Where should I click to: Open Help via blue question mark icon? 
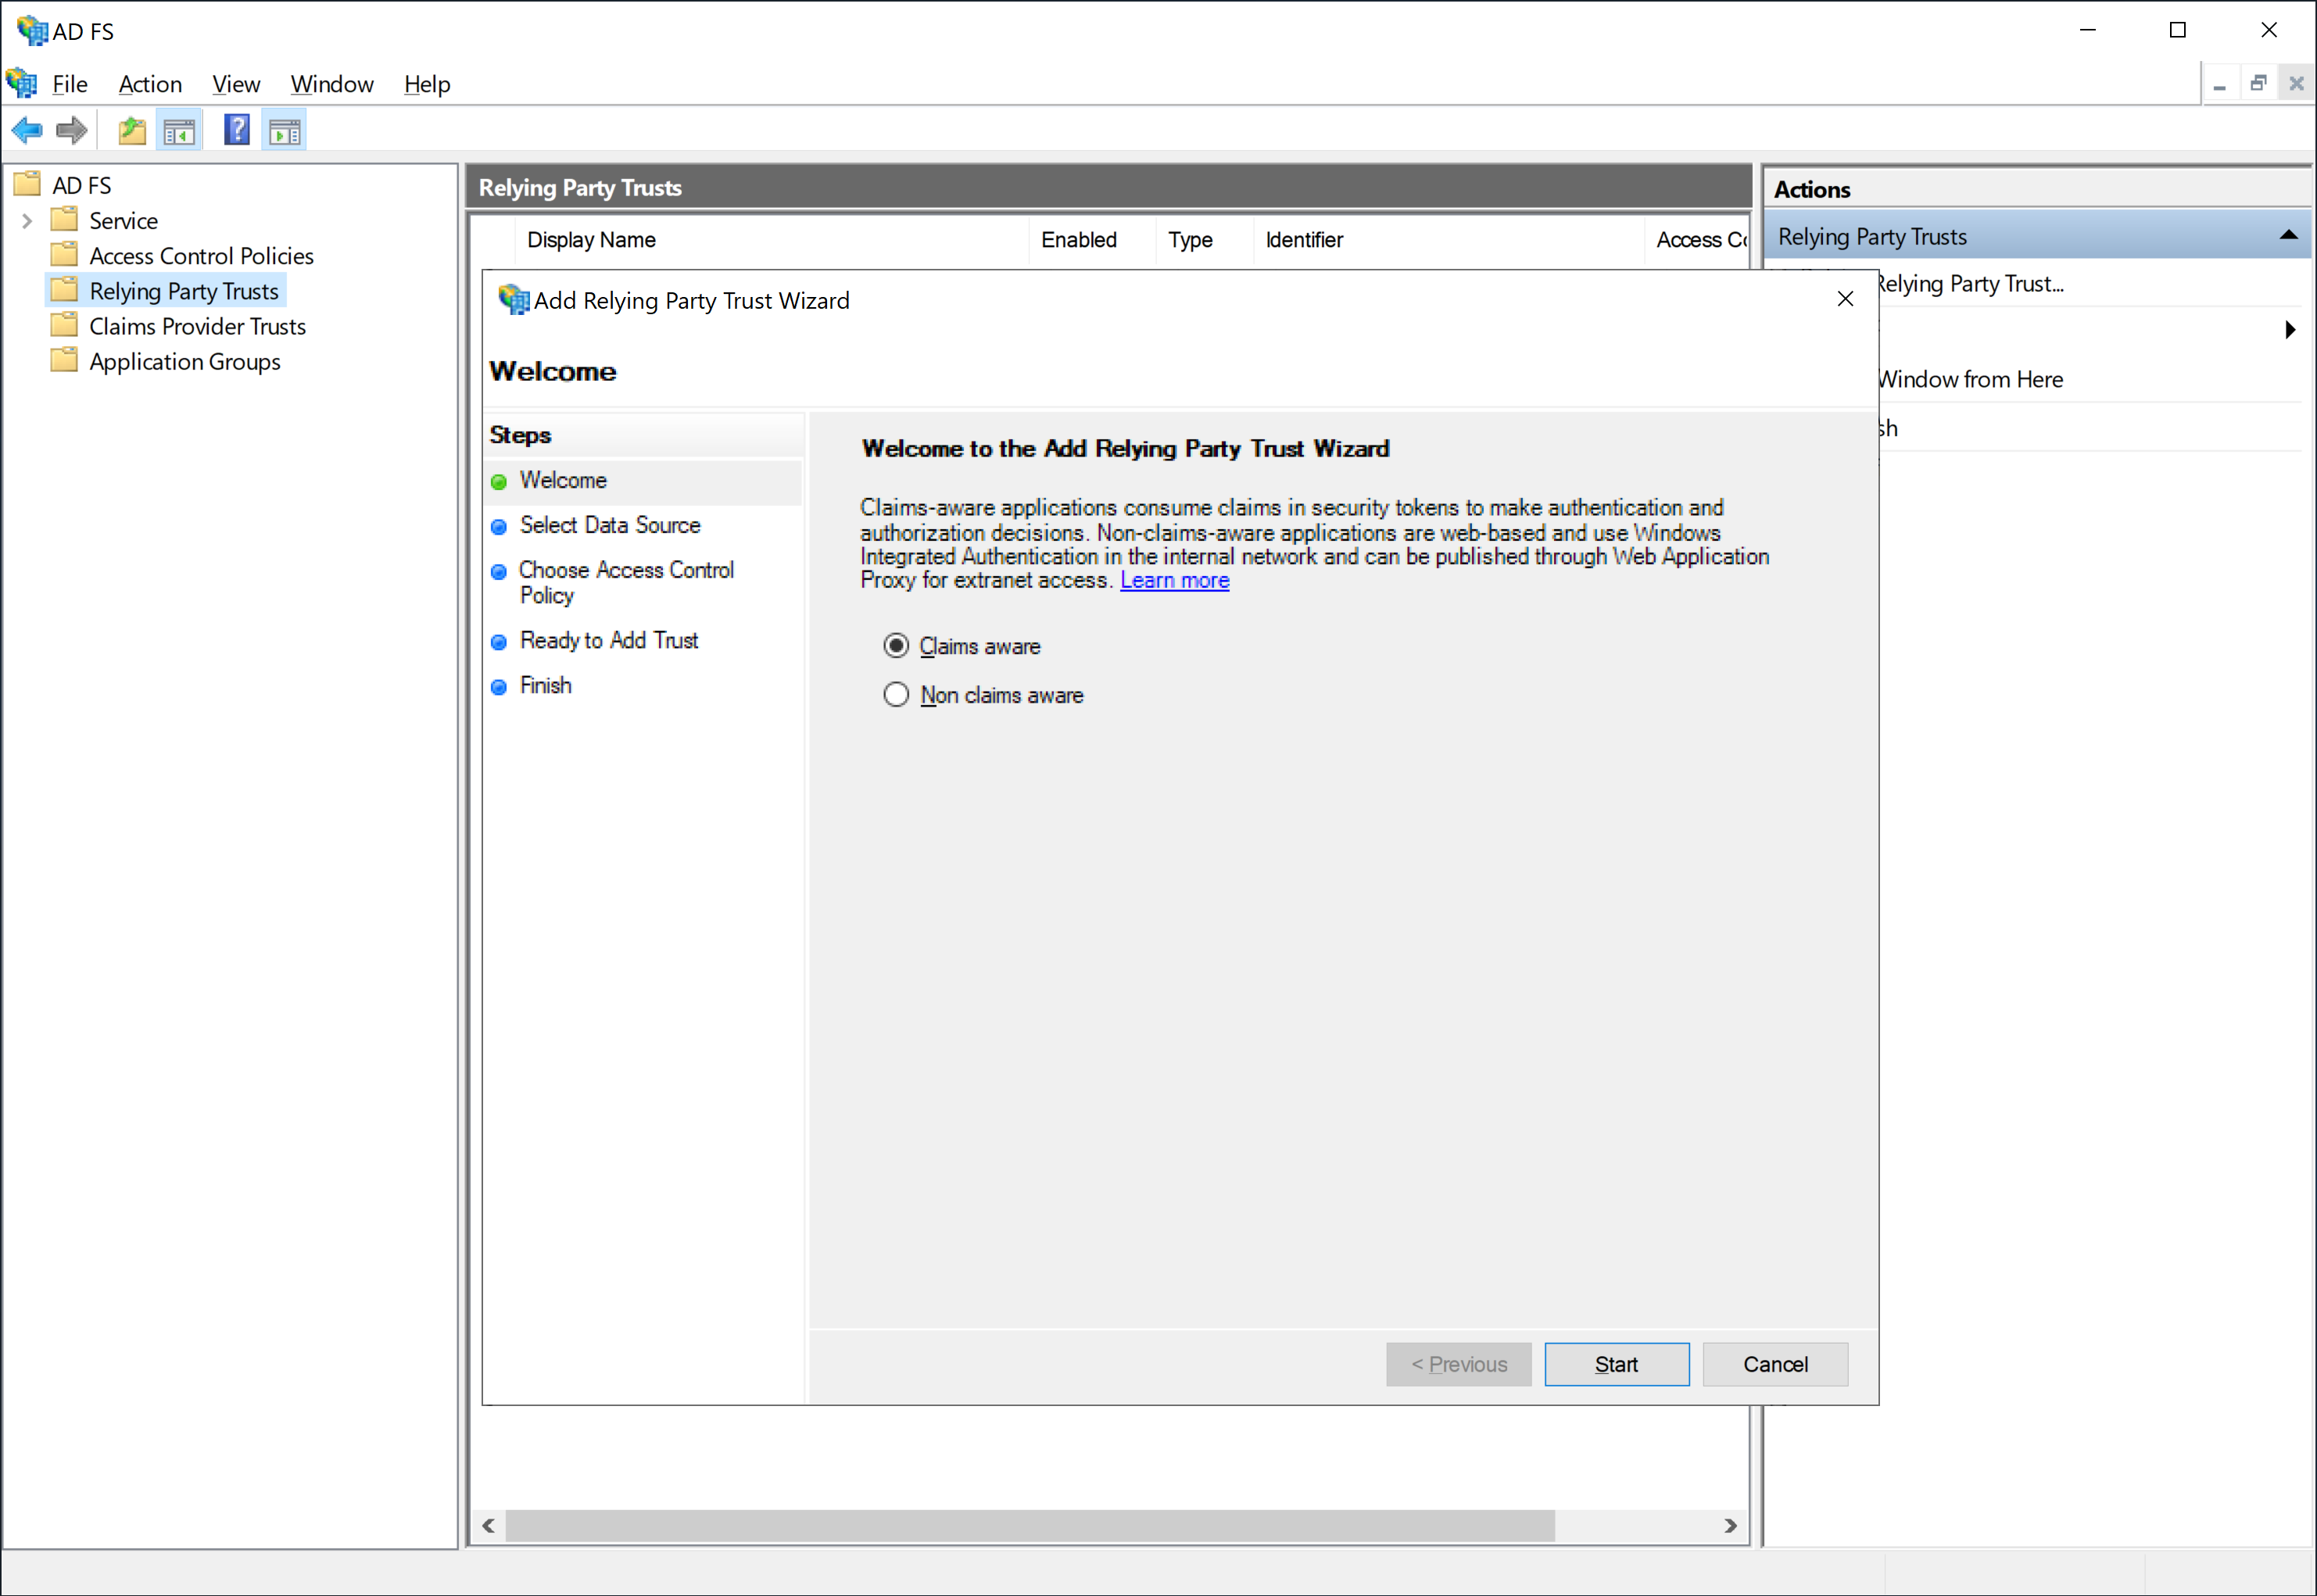[x=236, y=130]
